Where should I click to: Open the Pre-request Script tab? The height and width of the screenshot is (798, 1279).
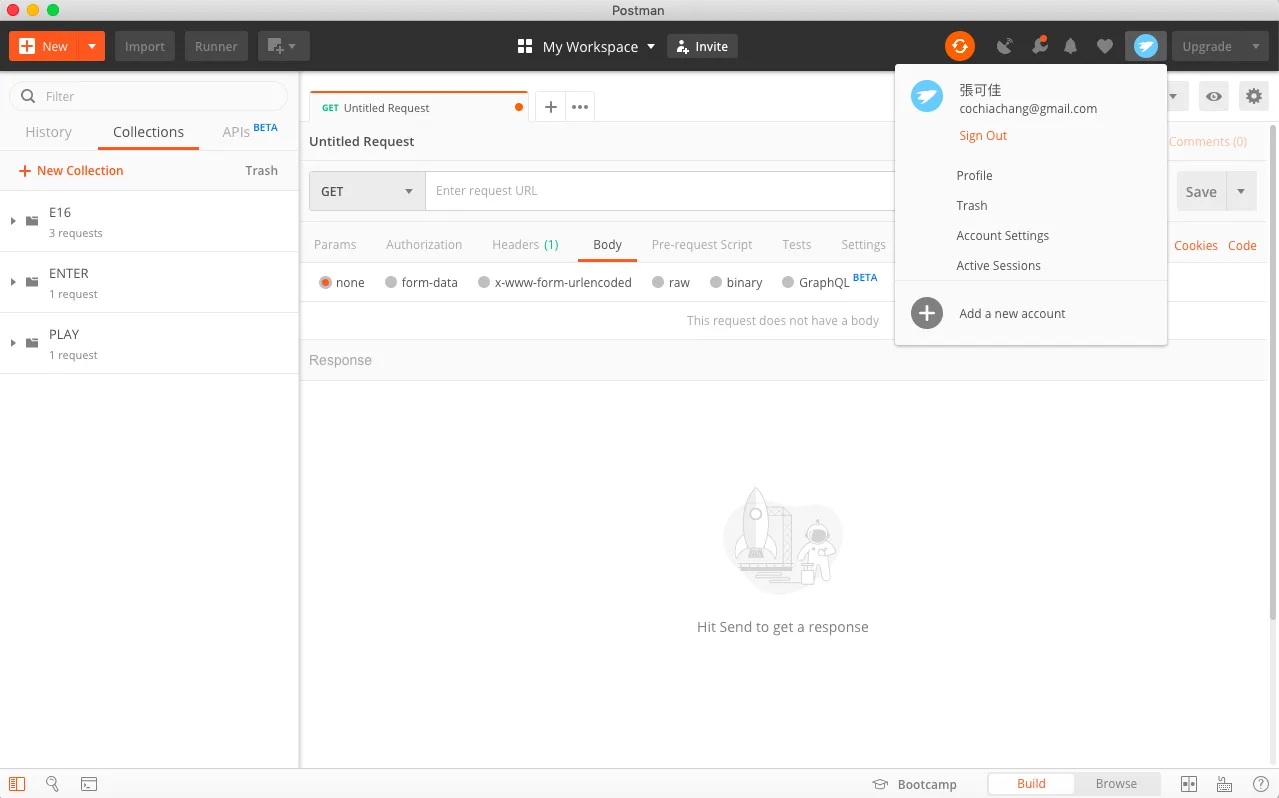click(702, 244)
